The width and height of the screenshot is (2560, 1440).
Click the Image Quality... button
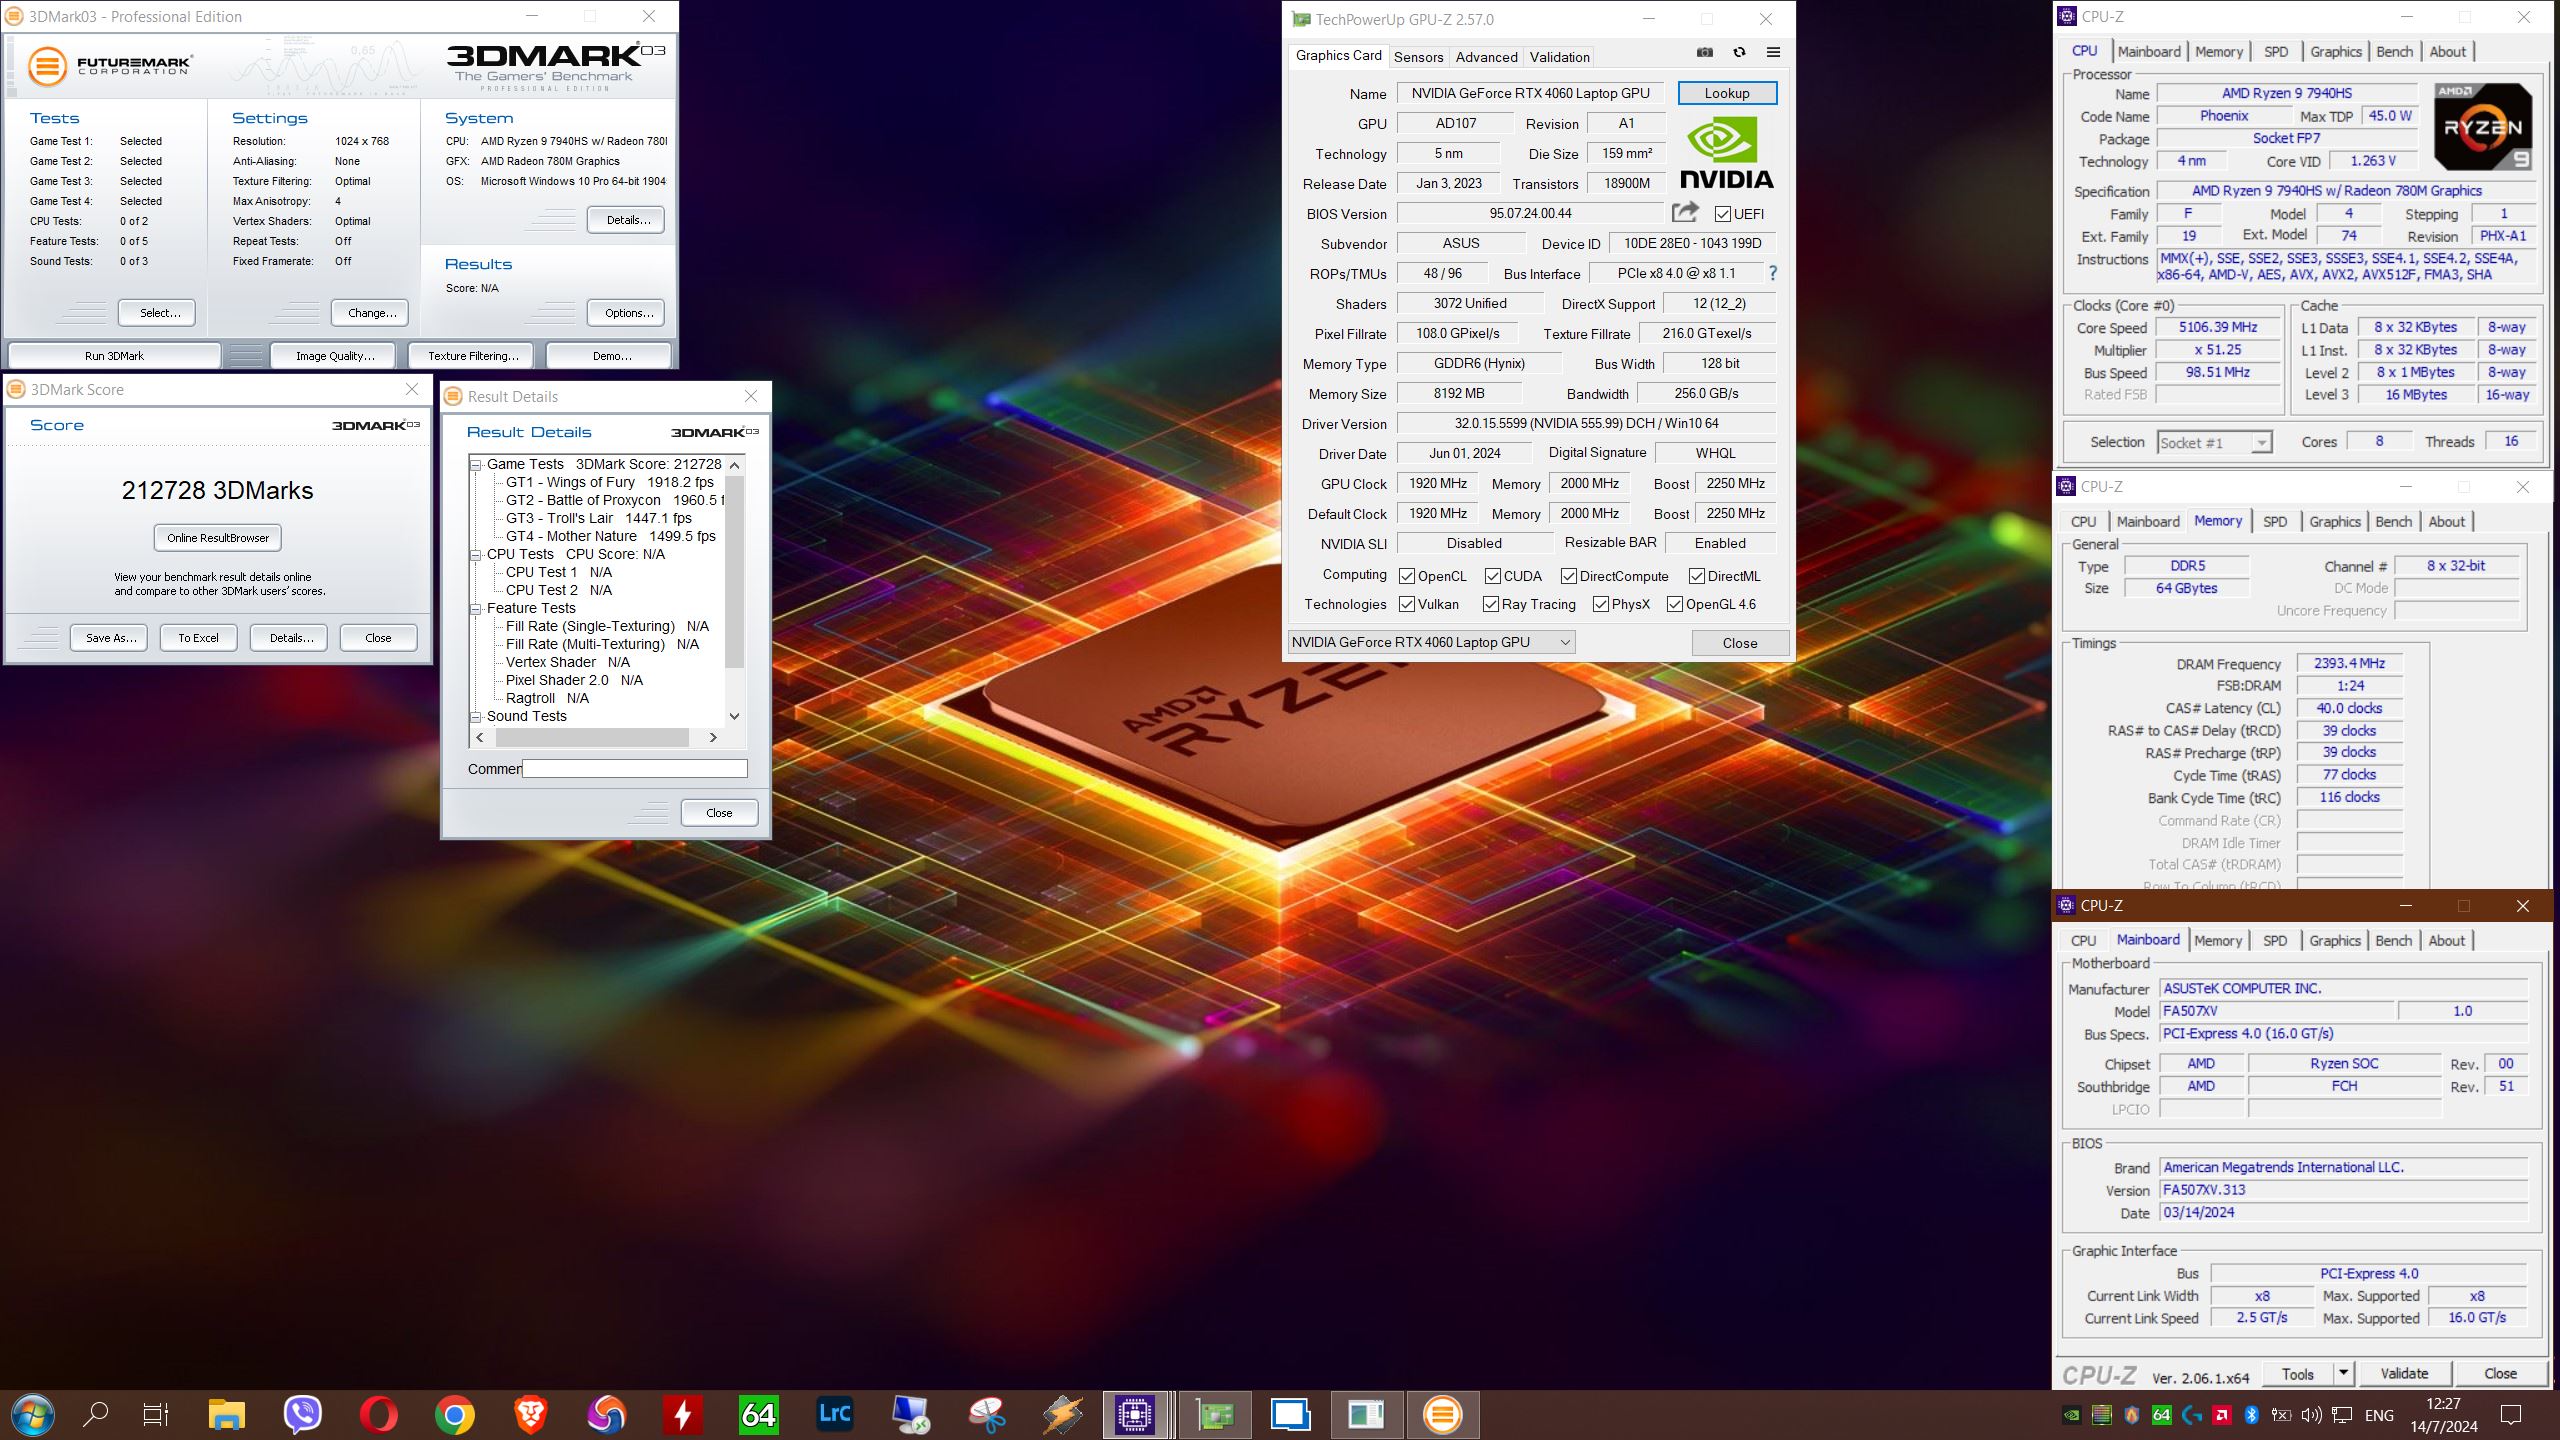[335, 356]
